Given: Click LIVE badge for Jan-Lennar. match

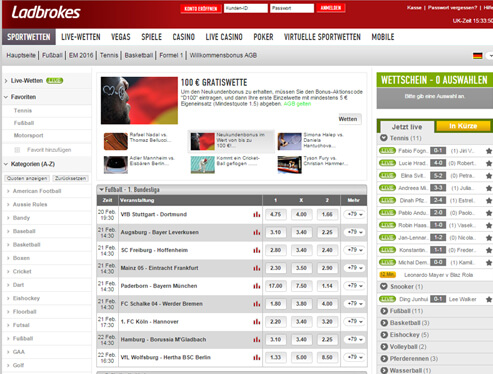Looking at the screenshot, I should pos(387,238).
